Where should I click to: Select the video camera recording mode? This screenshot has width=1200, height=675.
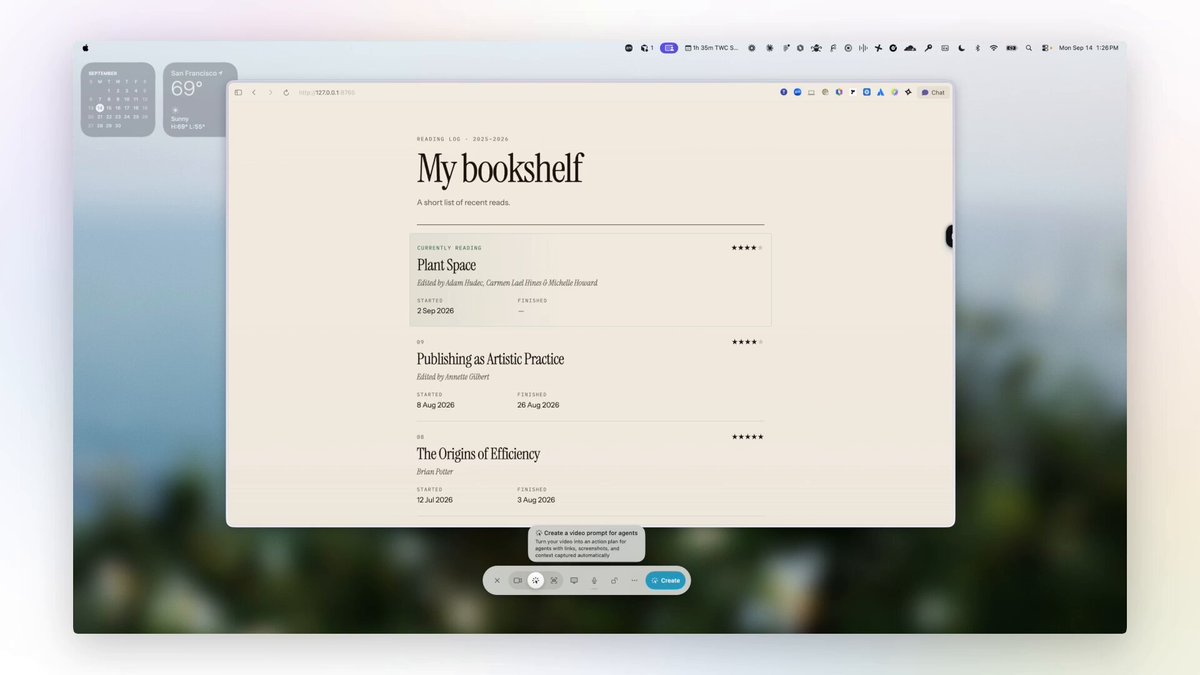[x=518, y=580]
